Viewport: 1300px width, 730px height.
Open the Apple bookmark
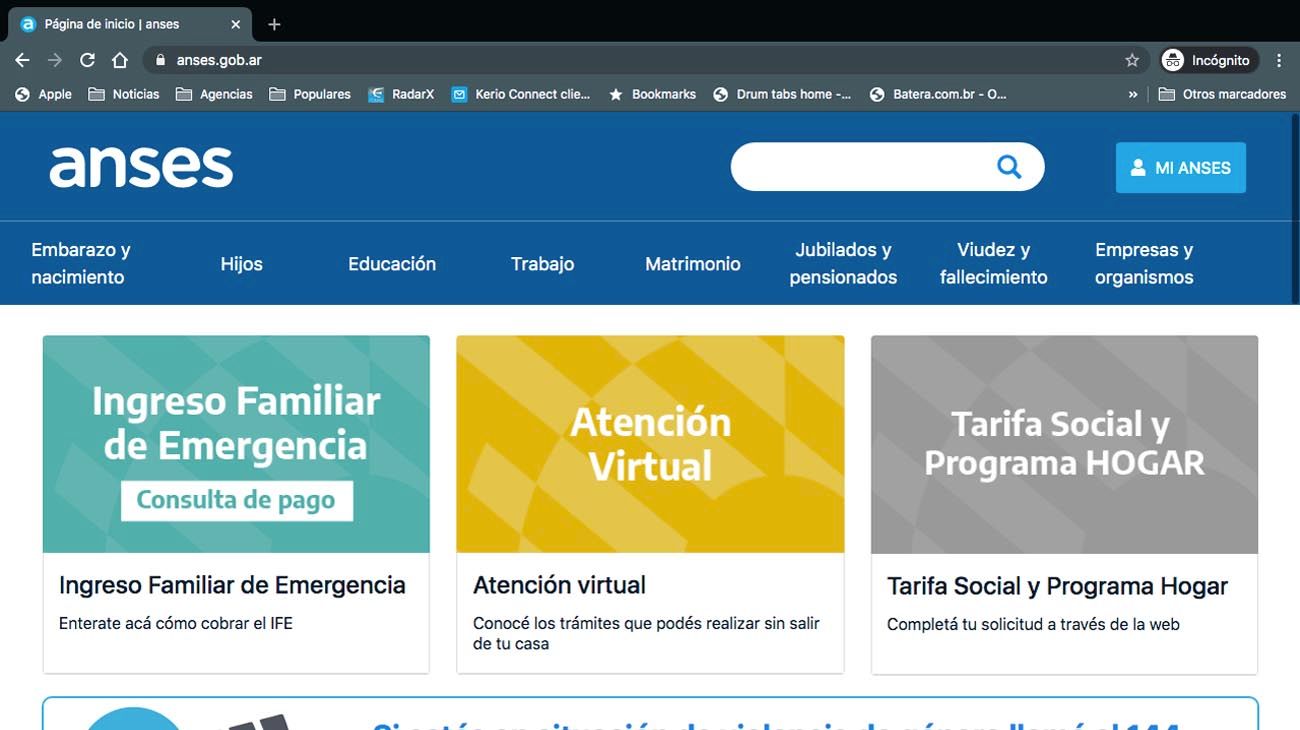43,94
